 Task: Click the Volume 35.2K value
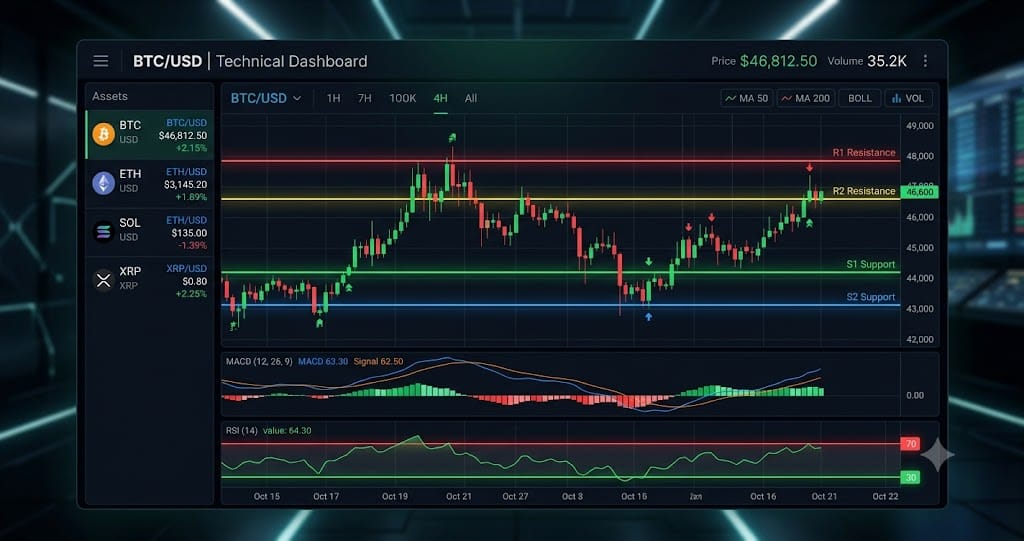click(x=887, y=61)
